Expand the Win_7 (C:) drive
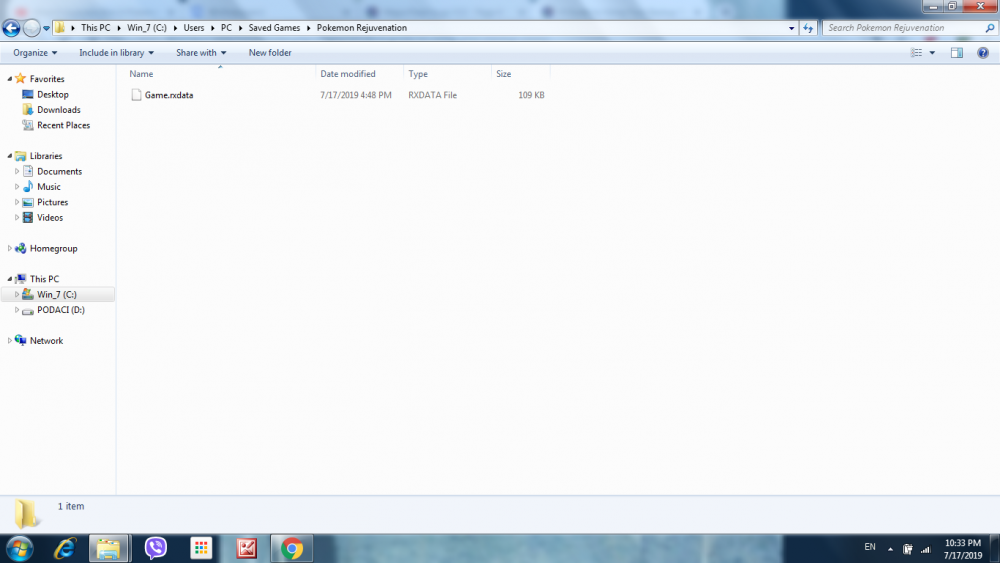This screenshot has height=563, width=1000. pyautogui.click(x=17, y=295)
